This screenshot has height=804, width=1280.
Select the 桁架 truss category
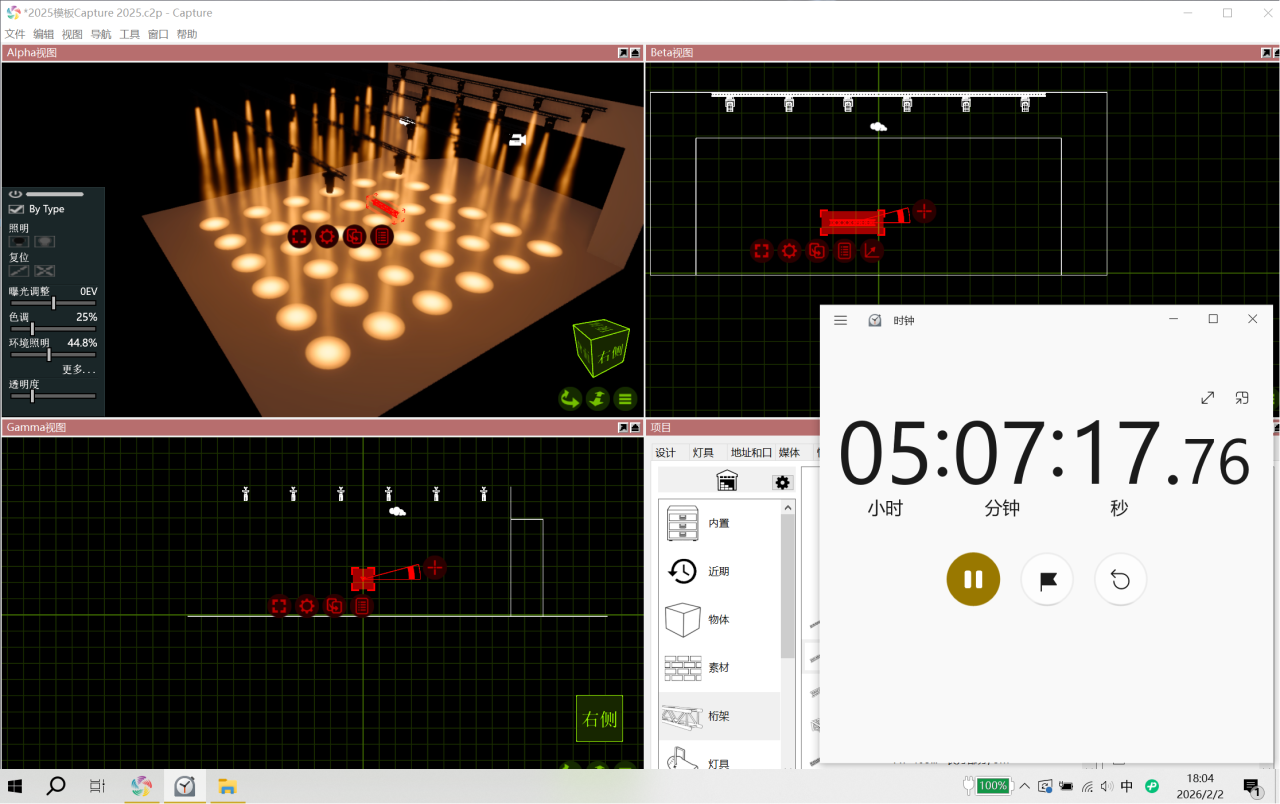point(718,716)
